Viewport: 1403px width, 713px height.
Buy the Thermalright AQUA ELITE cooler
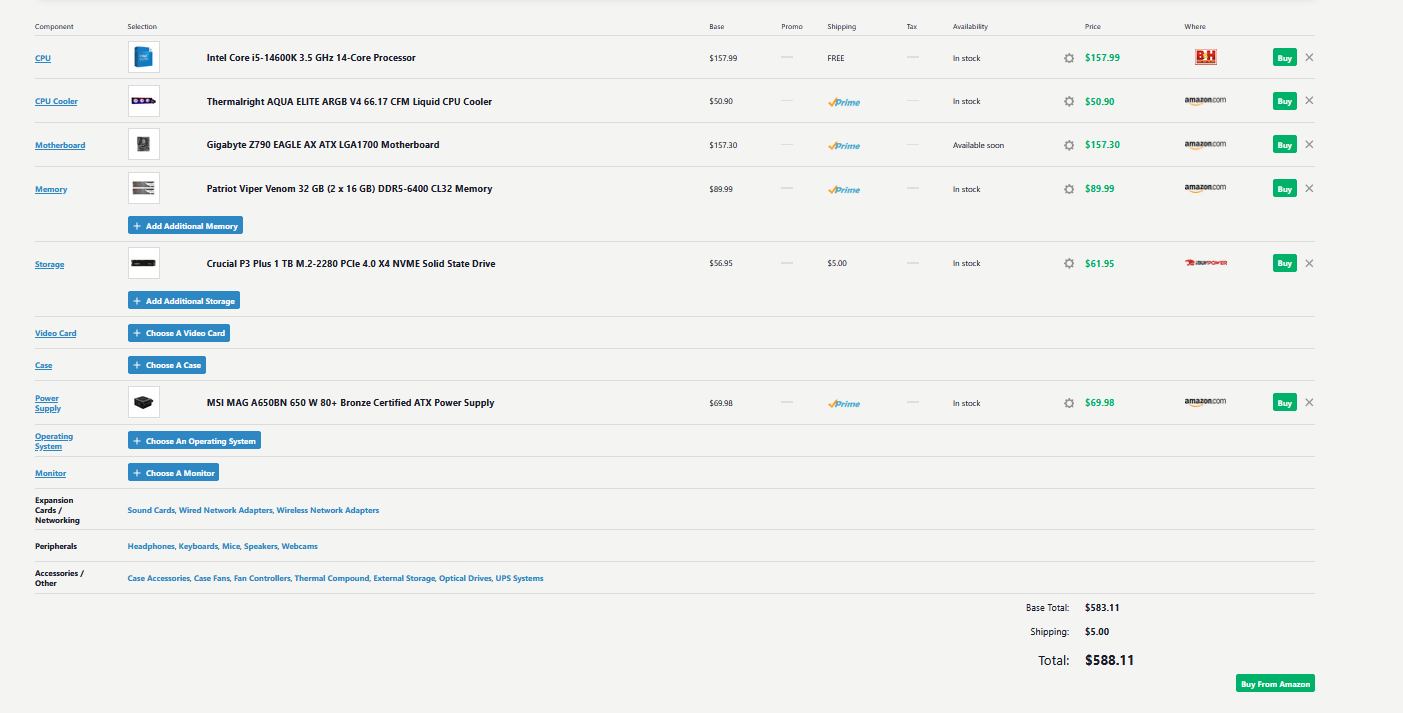point(1285,101)
